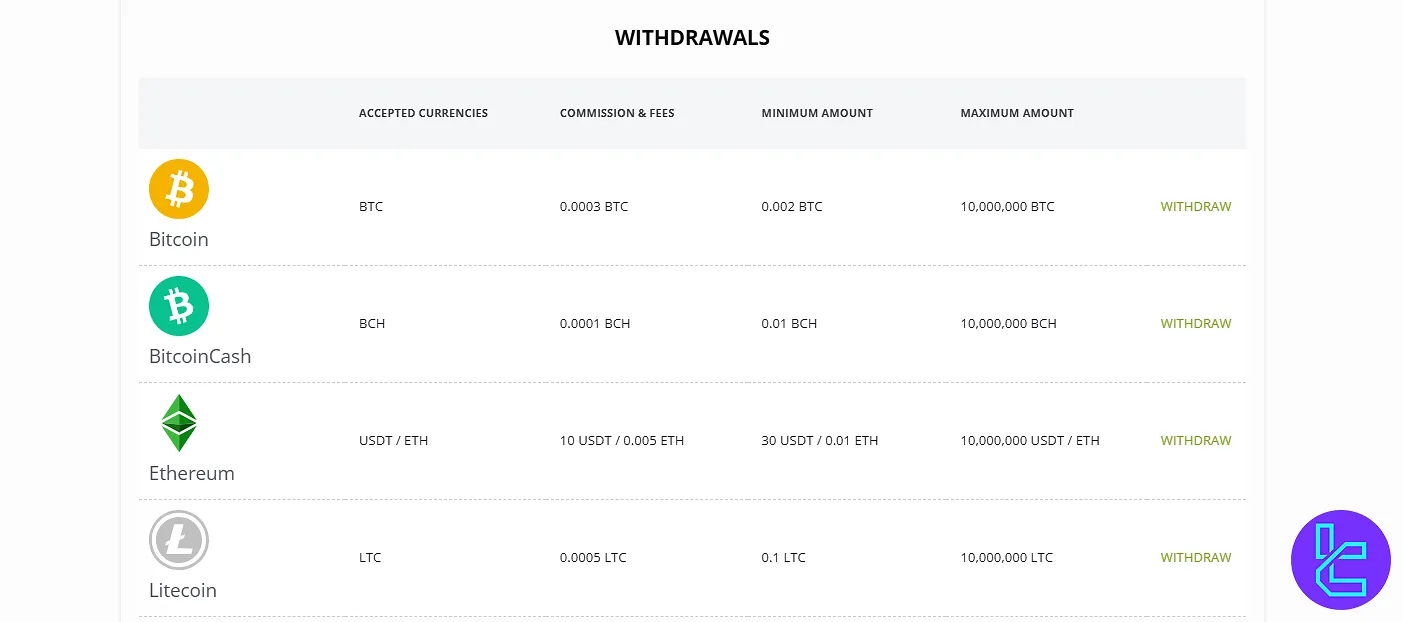Image resolution: width=1403 pixels, height=622 pixels.
Task: Select the Bitcoin row label
Action: (x=178, y=239)
